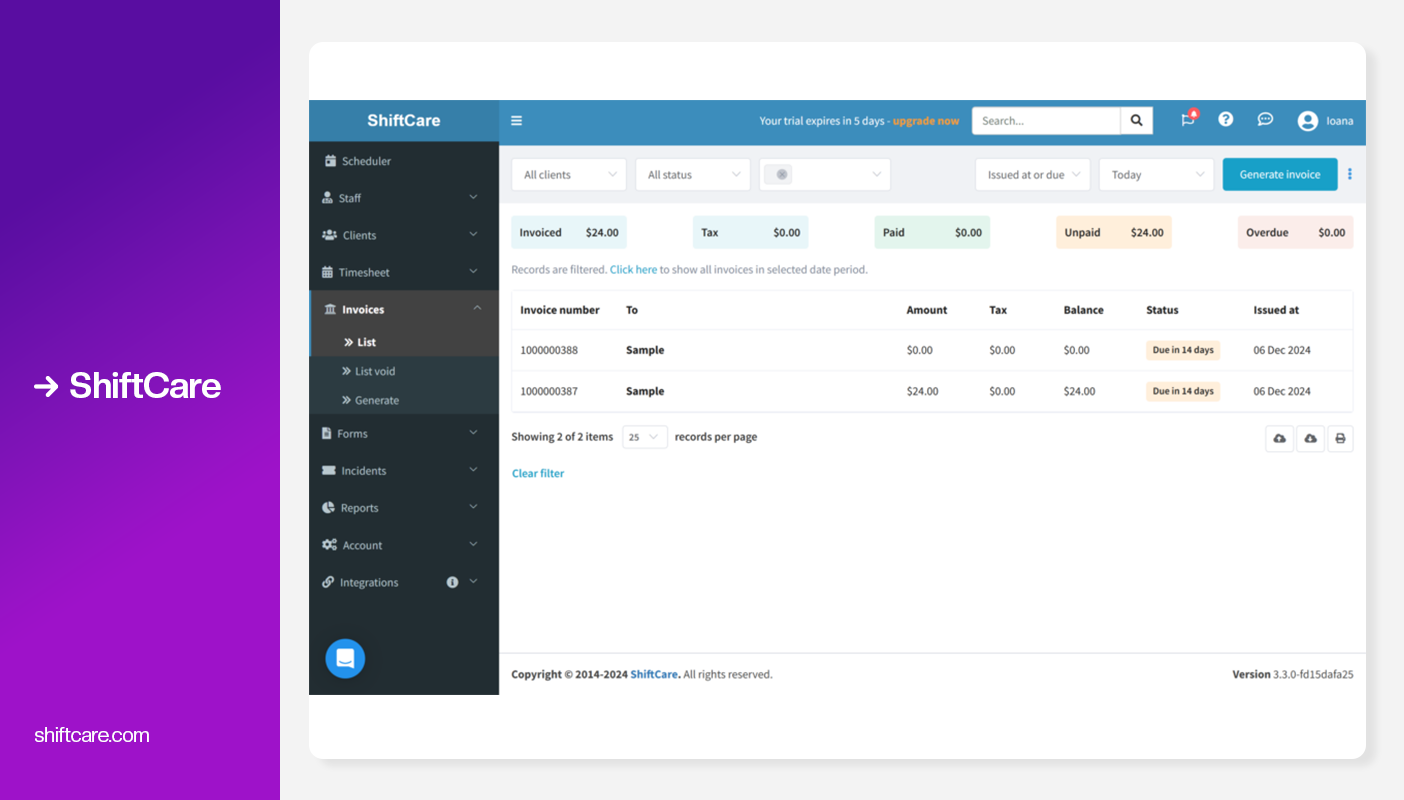Click the upgrade now link
This screenshot has width=1404, height=800.
[x=926, y=121]
